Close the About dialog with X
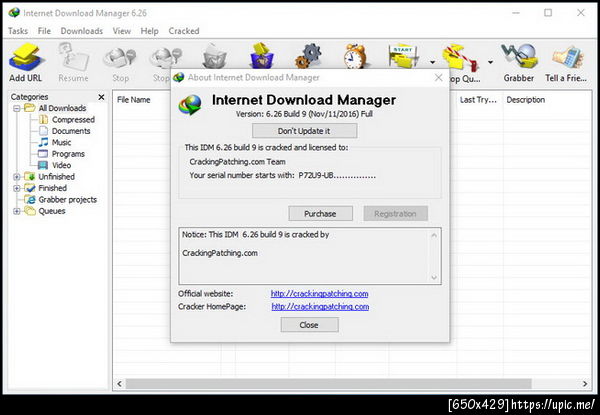The image size is (600, 415). pos(439,78)
